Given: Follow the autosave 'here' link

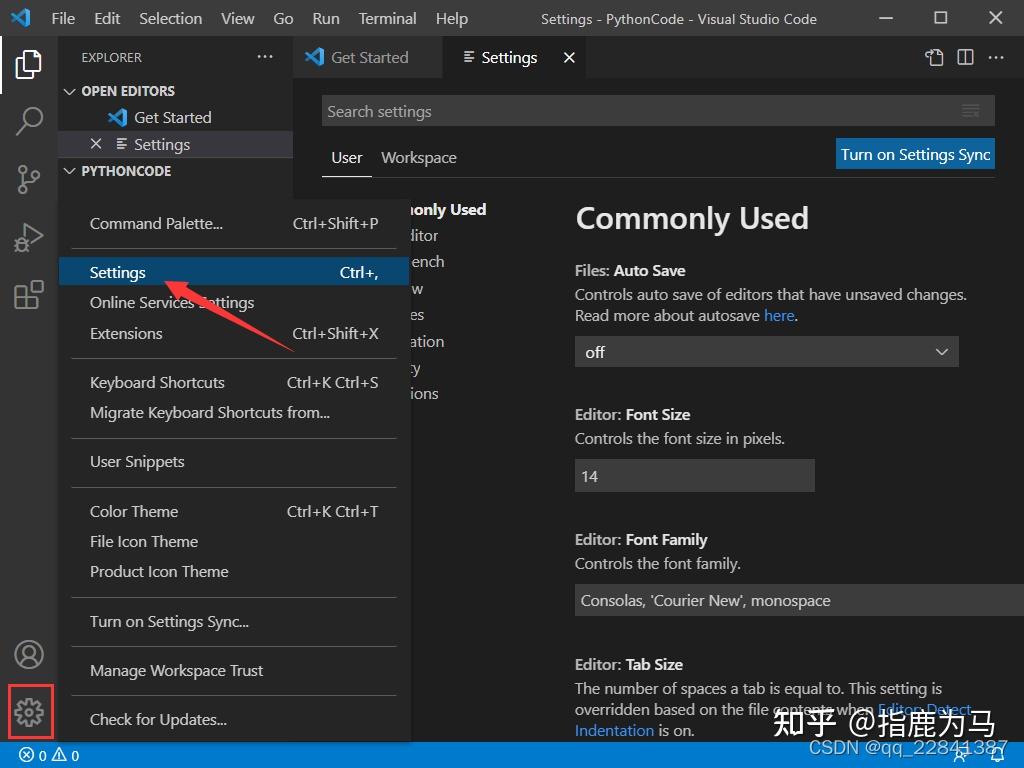Looking at the screenshot, I should (779, 315).
